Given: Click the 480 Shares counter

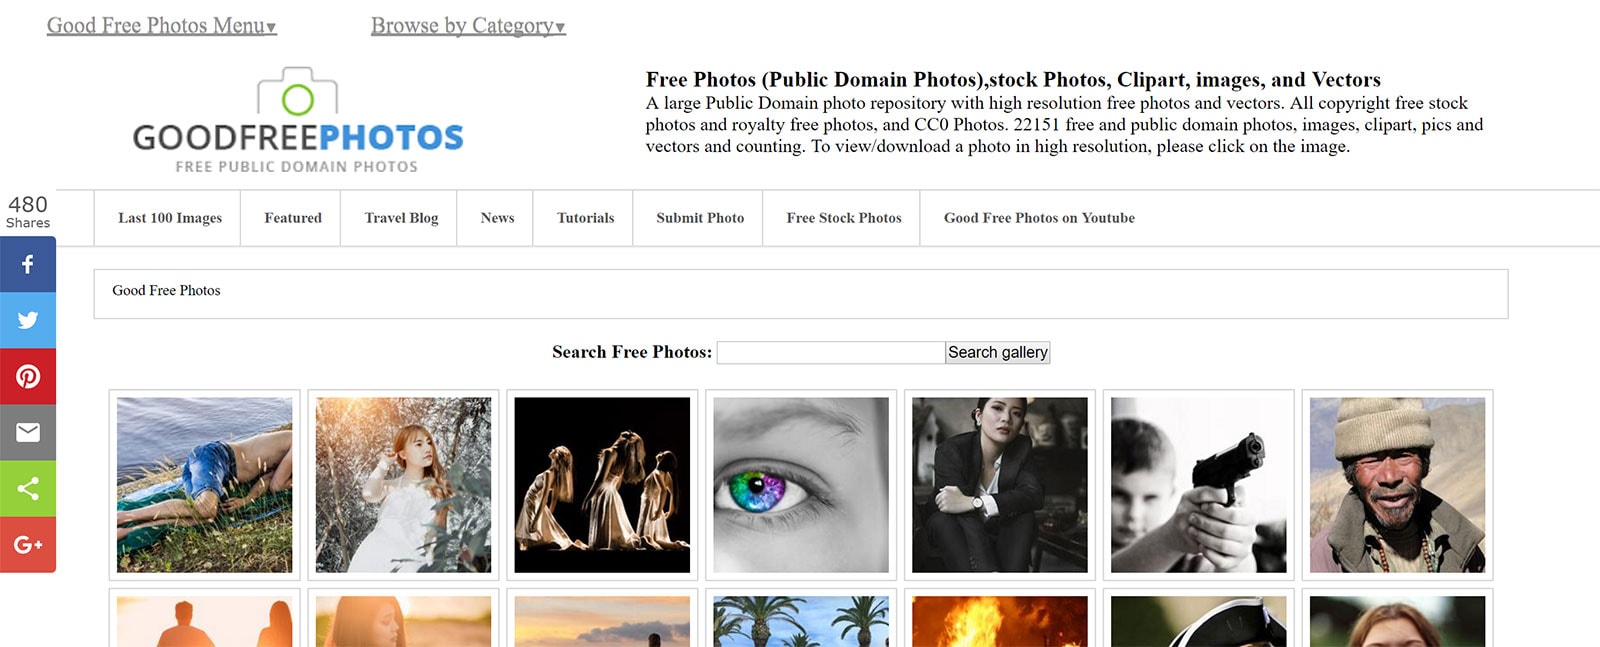Looking at the screenshot, I should 28,212.
